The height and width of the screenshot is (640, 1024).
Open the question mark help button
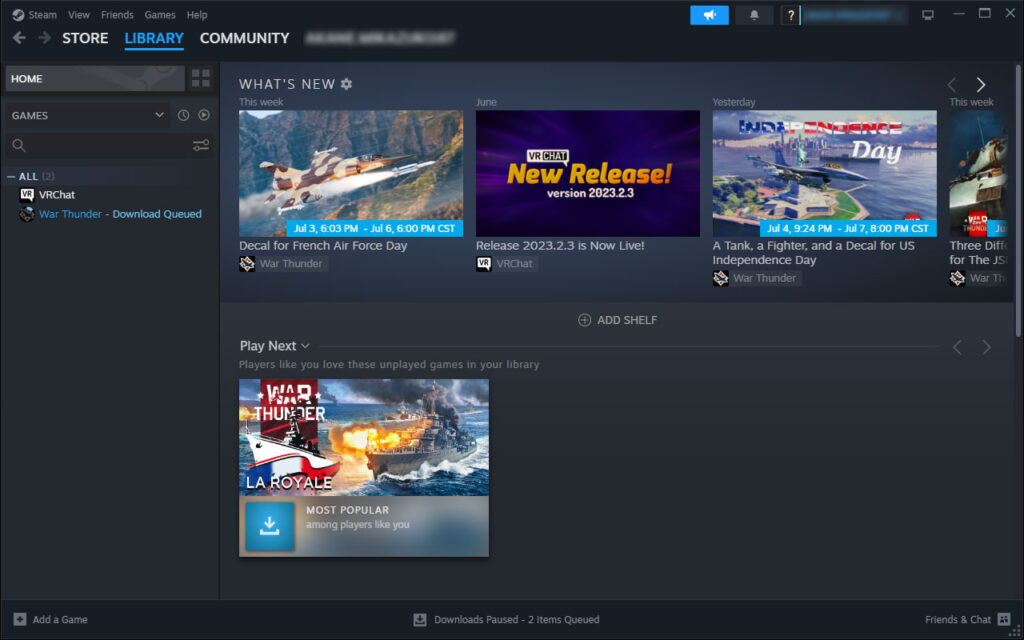pos(790,15)
